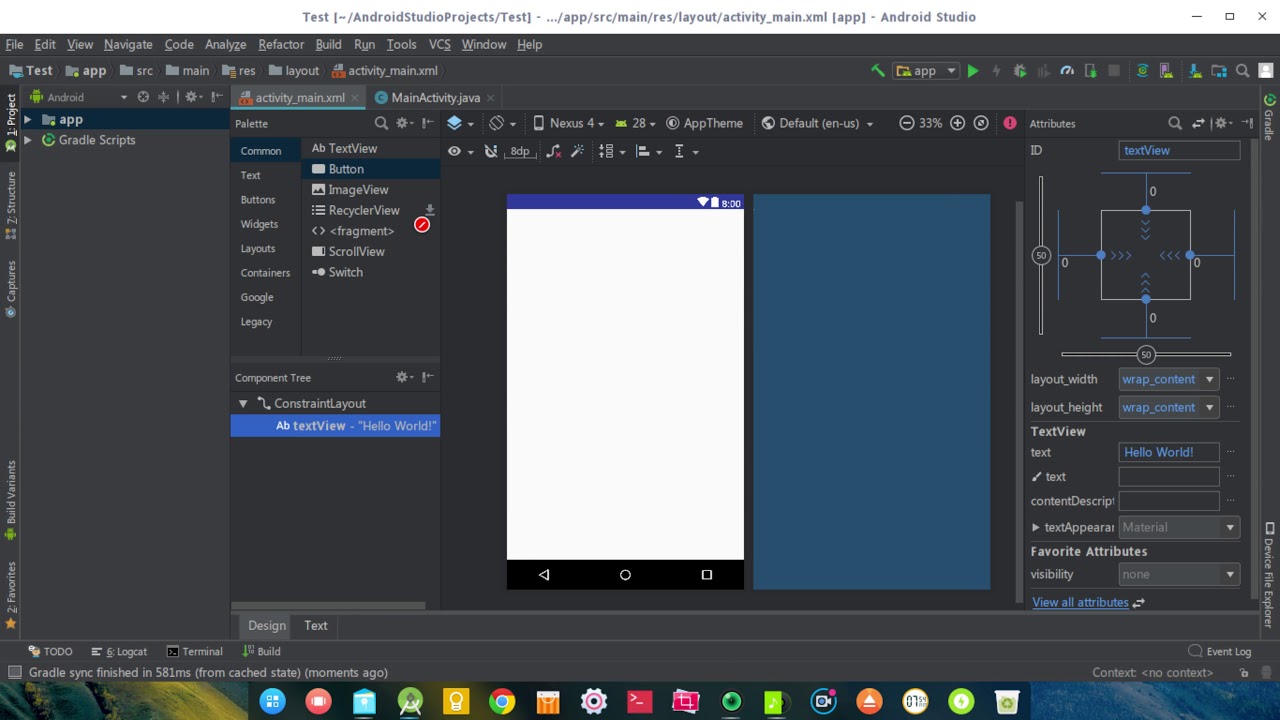Click the Infer Constraints magic wand icon

(x=579, y=151)
